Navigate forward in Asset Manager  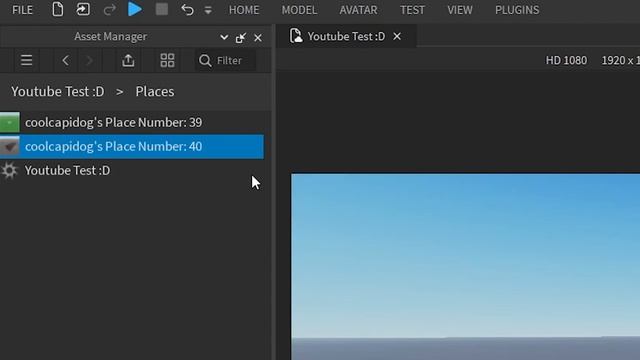coord(89,60)
